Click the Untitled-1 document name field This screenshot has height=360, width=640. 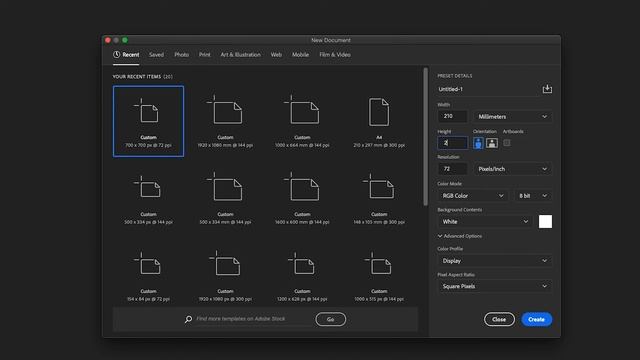[x=488, y=89]
